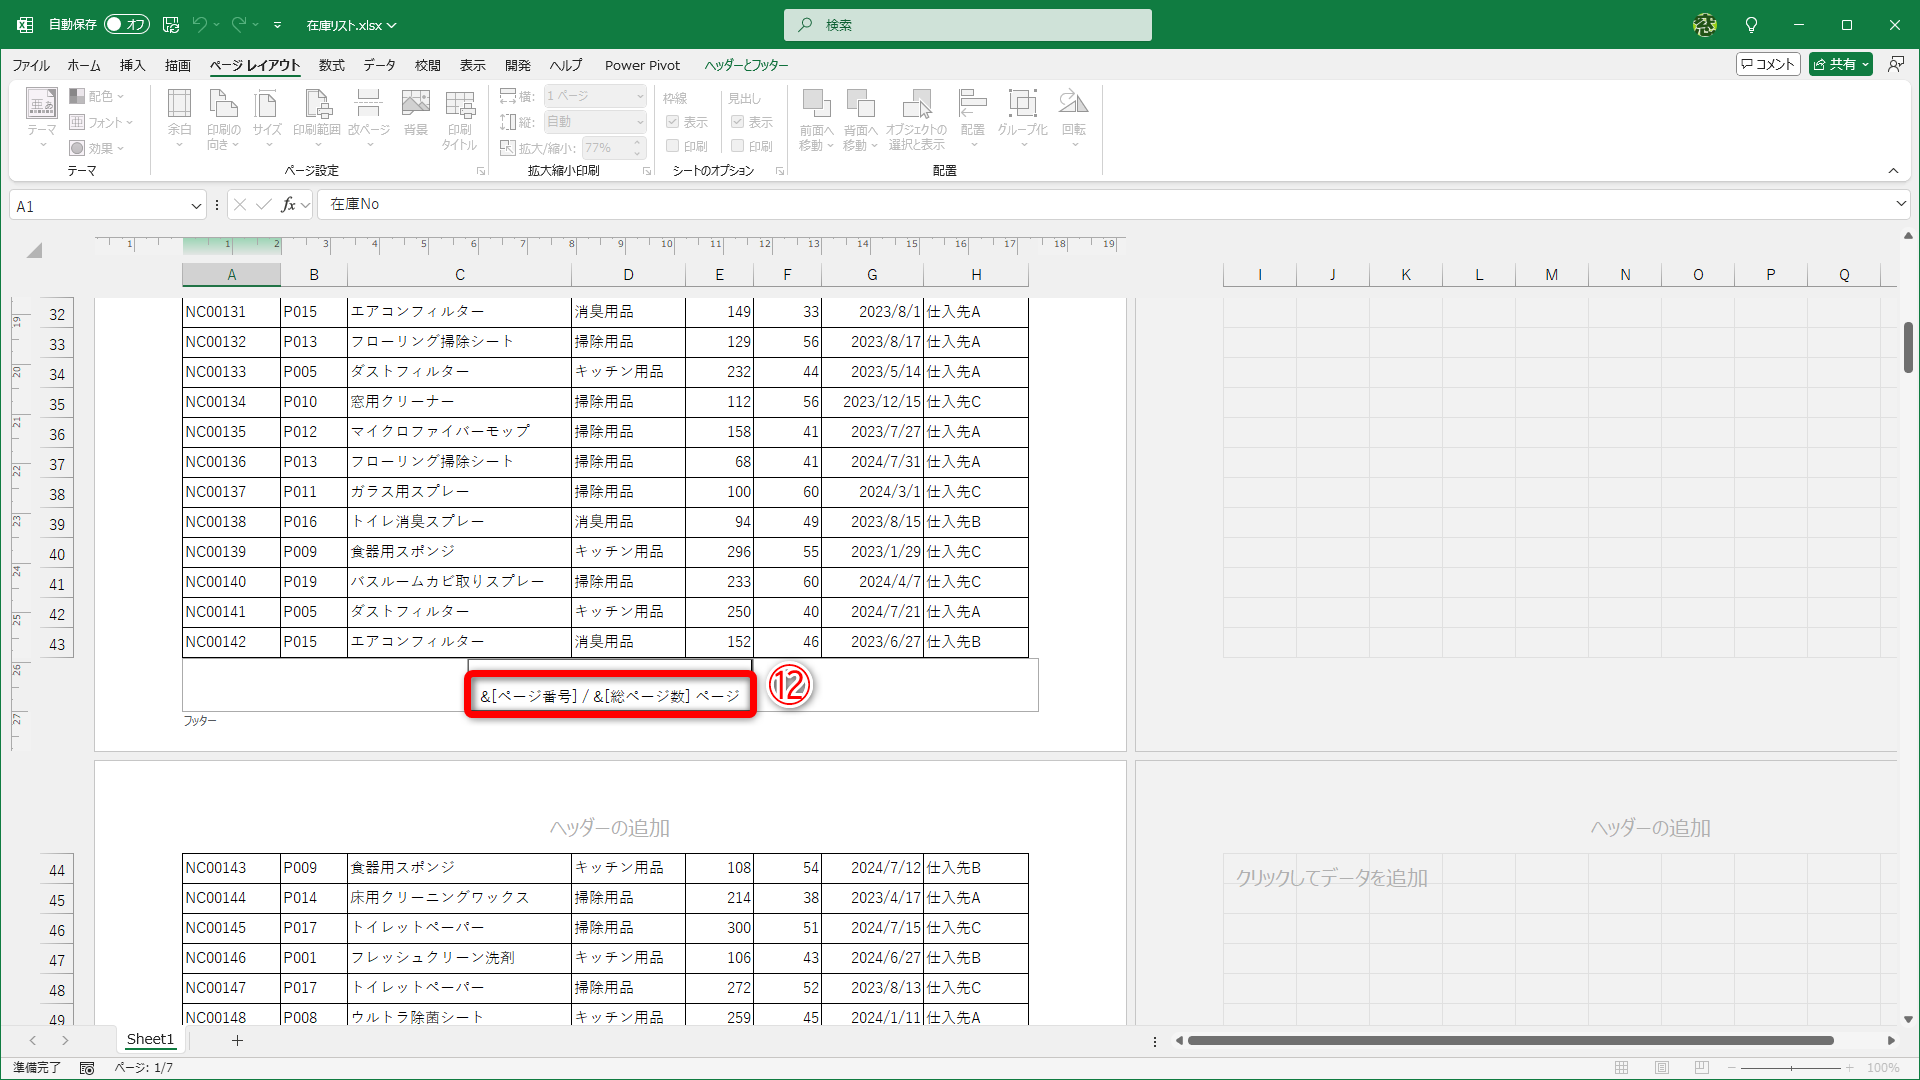
Task: Select the 余白 (Margins) icon
Action: [x=180, y=115]
